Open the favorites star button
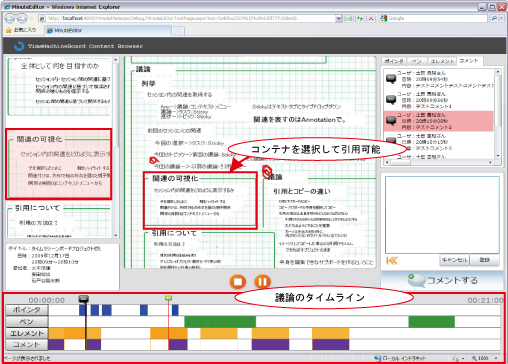This screenshot has width=508, height=364. 21,30
